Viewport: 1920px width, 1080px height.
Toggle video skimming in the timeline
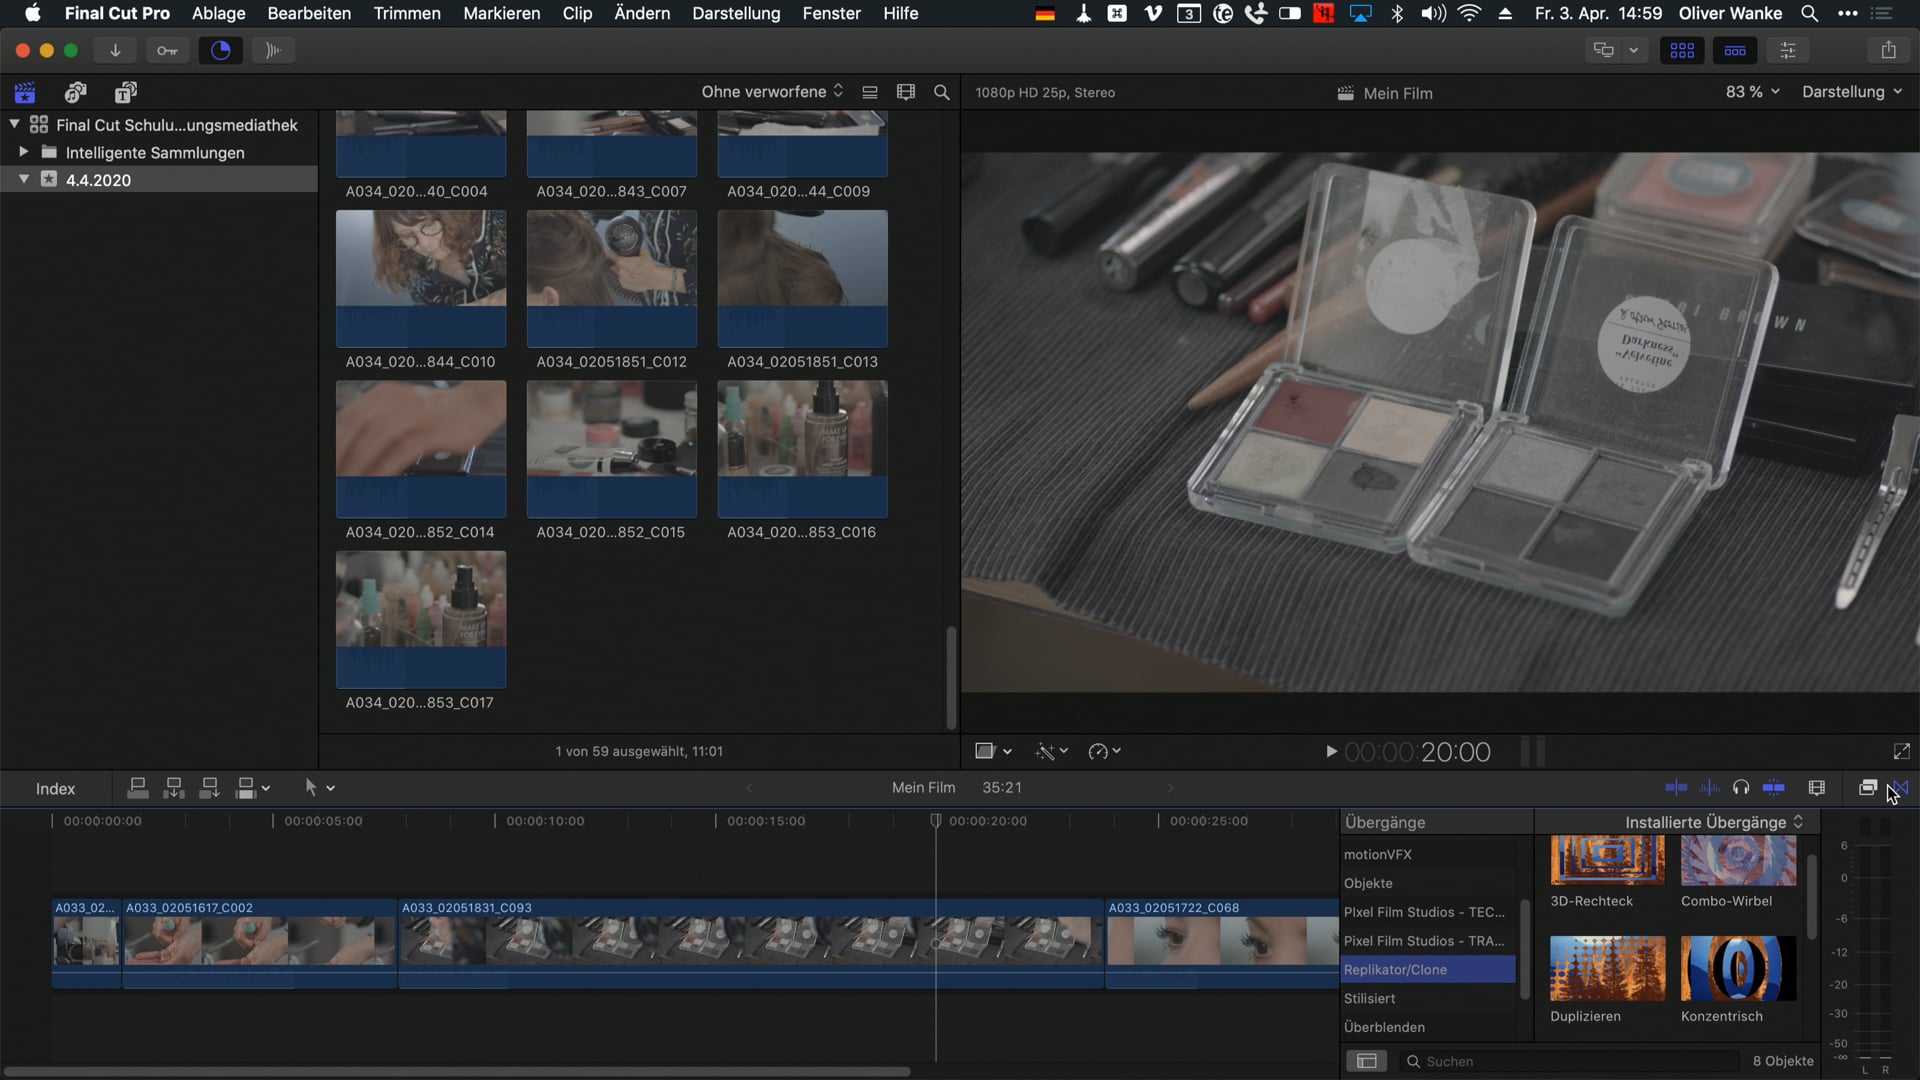[x=1676, y=788]
